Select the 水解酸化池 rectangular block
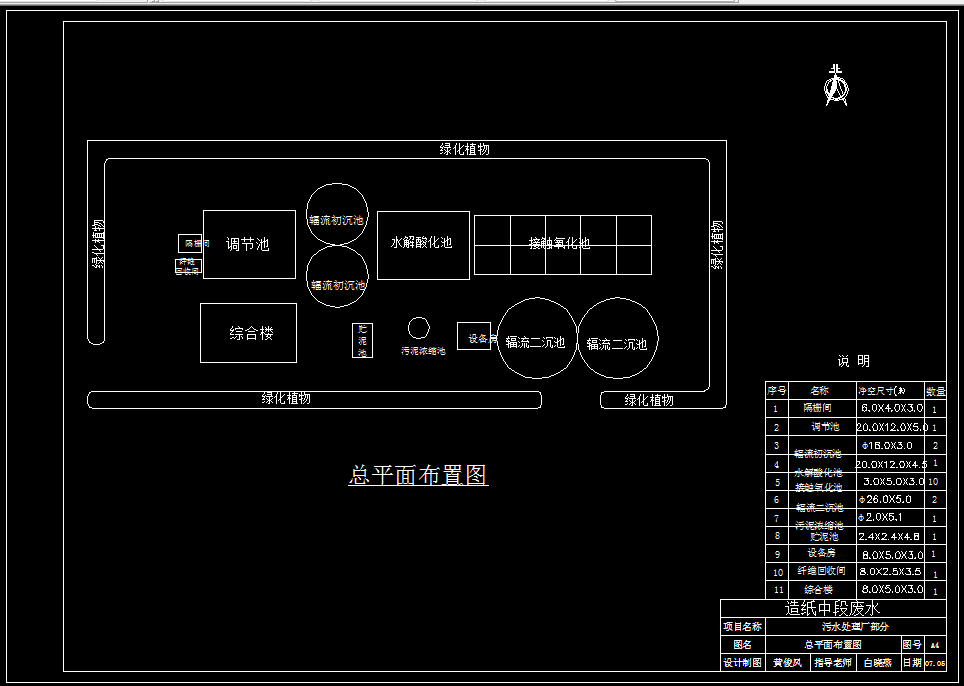This screenshot has height=686, width=964. (423, 244)
